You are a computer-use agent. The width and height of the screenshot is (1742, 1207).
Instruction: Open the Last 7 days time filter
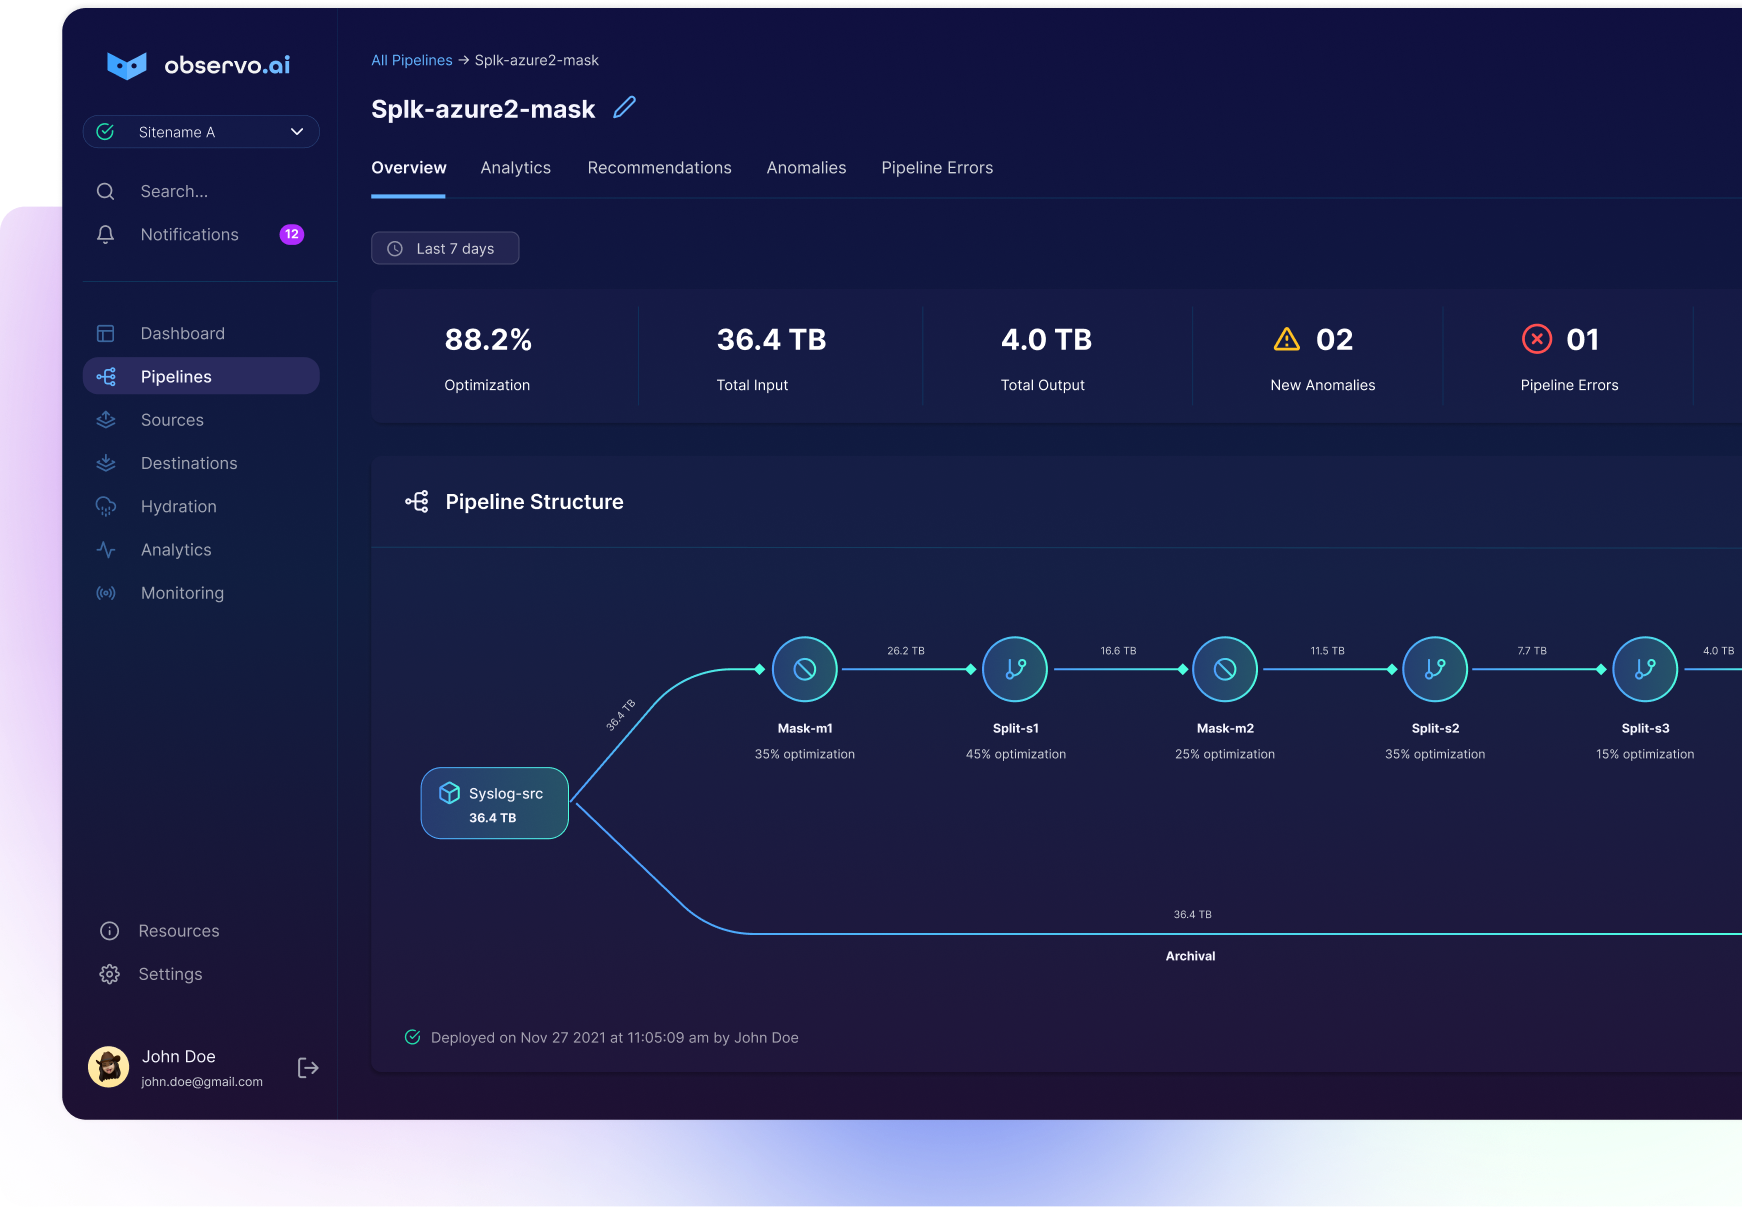[x=445, y=248]
